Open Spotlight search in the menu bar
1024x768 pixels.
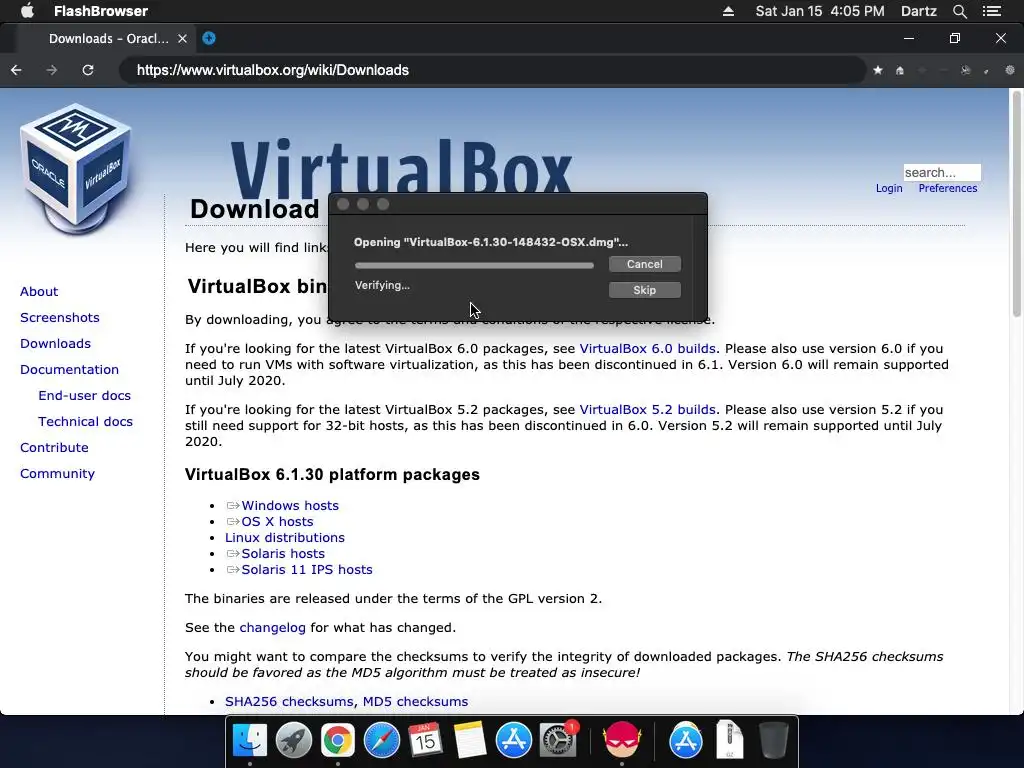(959, 11)
